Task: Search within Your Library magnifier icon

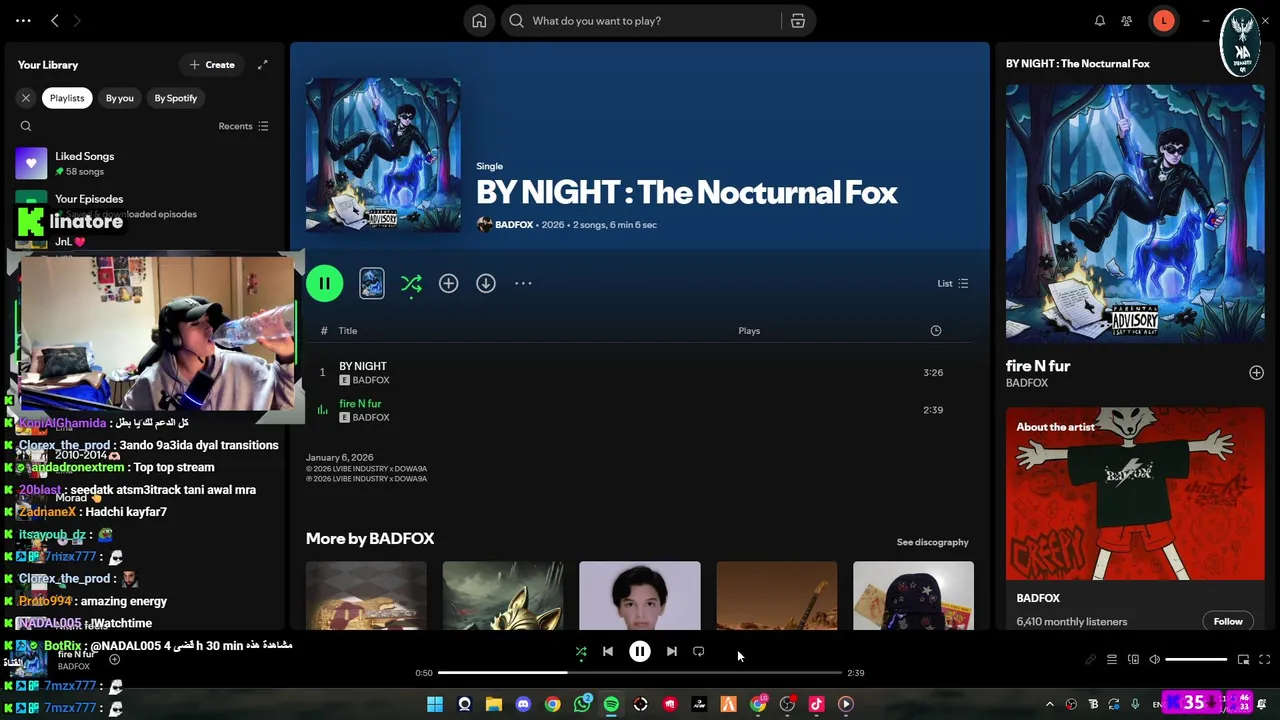Action: click(x=26, y=126)
